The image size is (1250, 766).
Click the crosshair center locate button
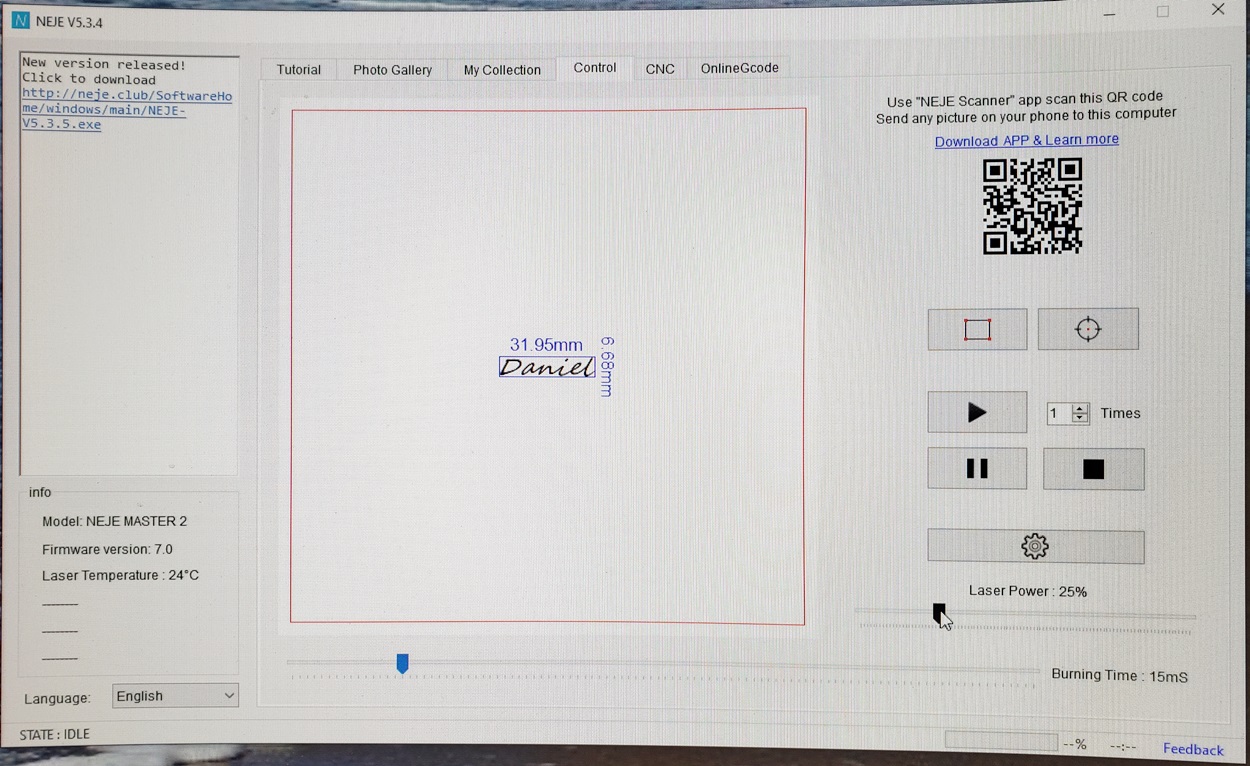tap(1088, 330)
